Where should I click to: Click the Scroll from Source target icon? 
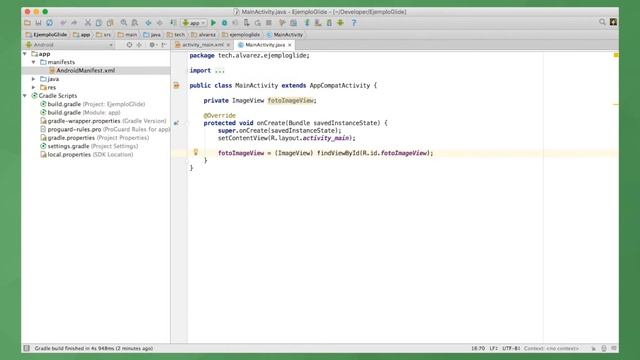pyautogui.click(x=129, y=45)
